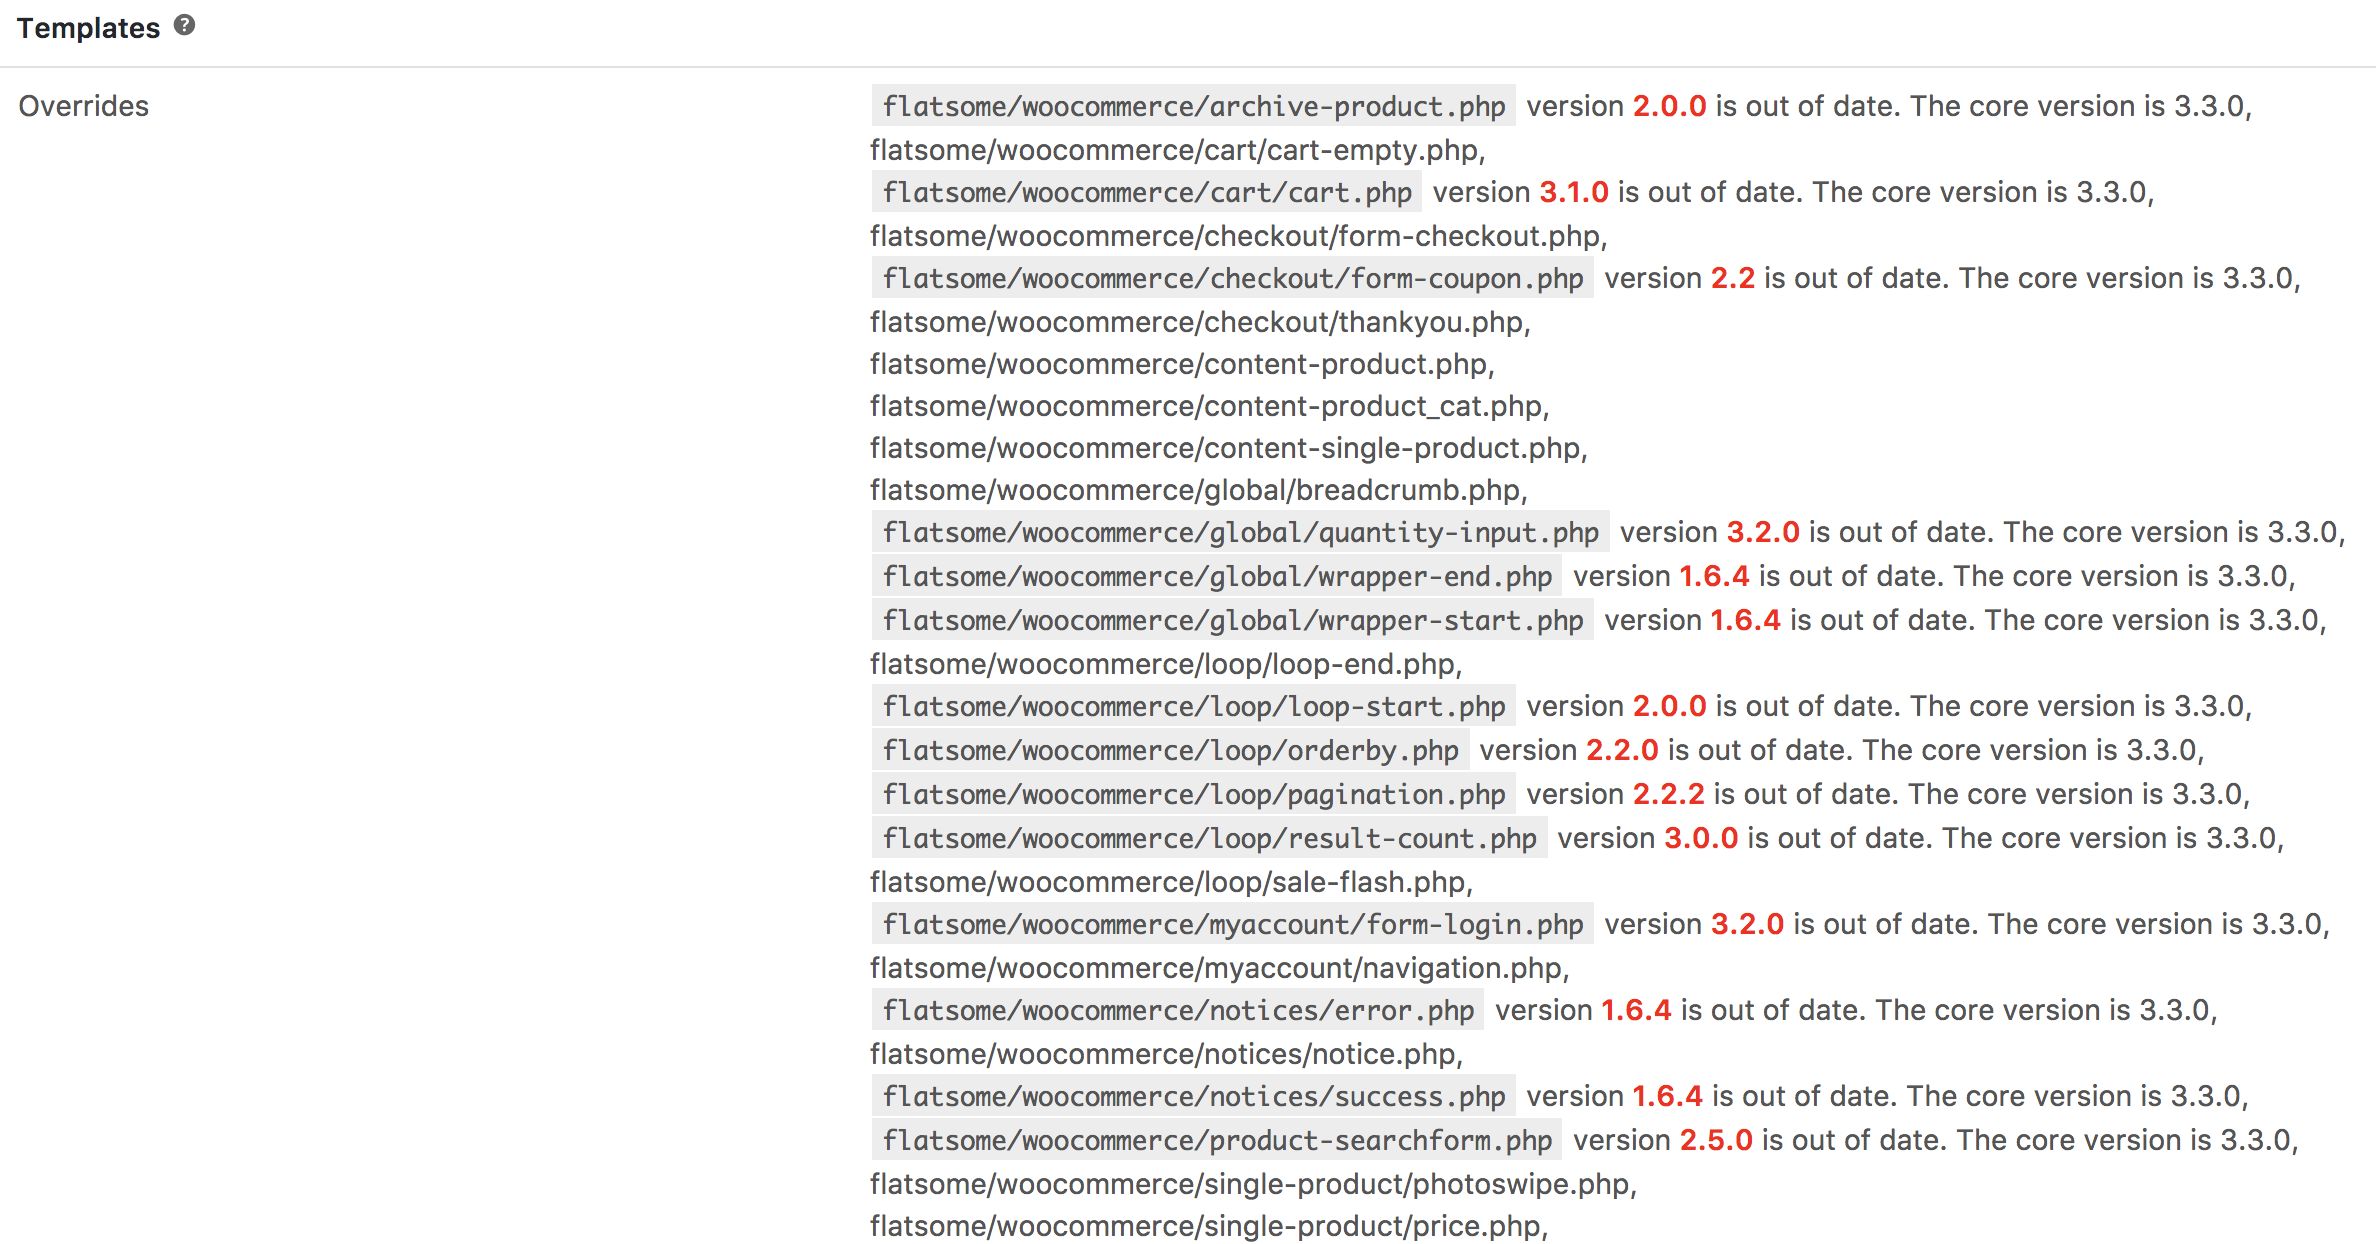Click red version 2.5.0 of product-searchform.php
Screen dimensions: 2376x1244
pos(1716,1140)
